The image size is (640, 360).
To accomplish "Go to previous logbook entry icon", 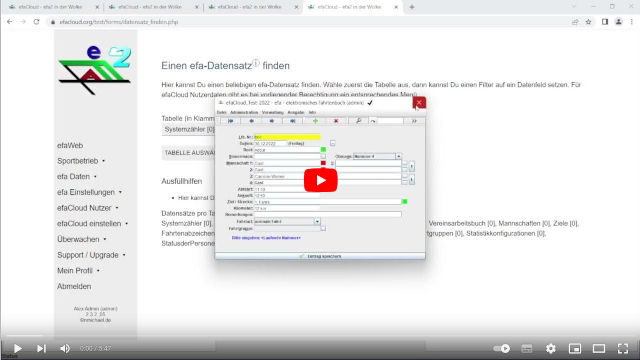I will click(251, 121).
